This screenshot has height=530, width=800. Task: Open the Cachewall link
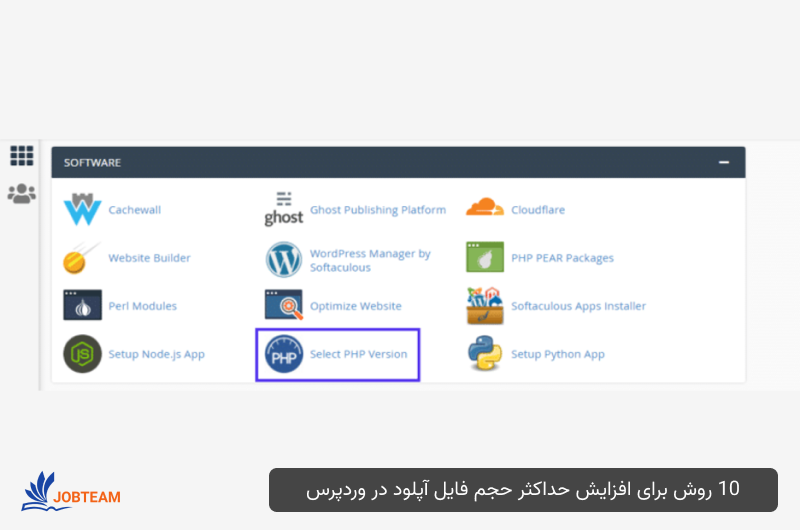pyautogui.click(x=135, y=210)
